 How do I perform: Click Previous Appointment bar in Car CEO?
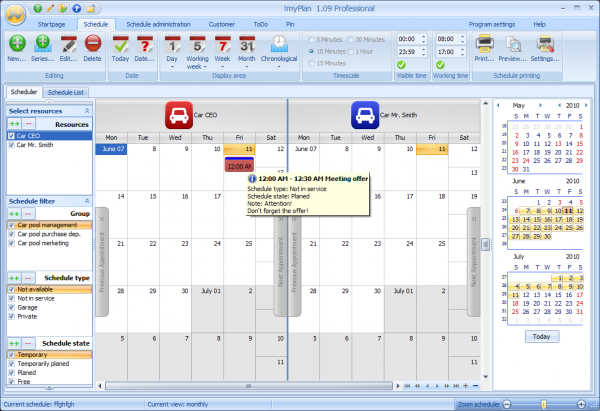102,262
